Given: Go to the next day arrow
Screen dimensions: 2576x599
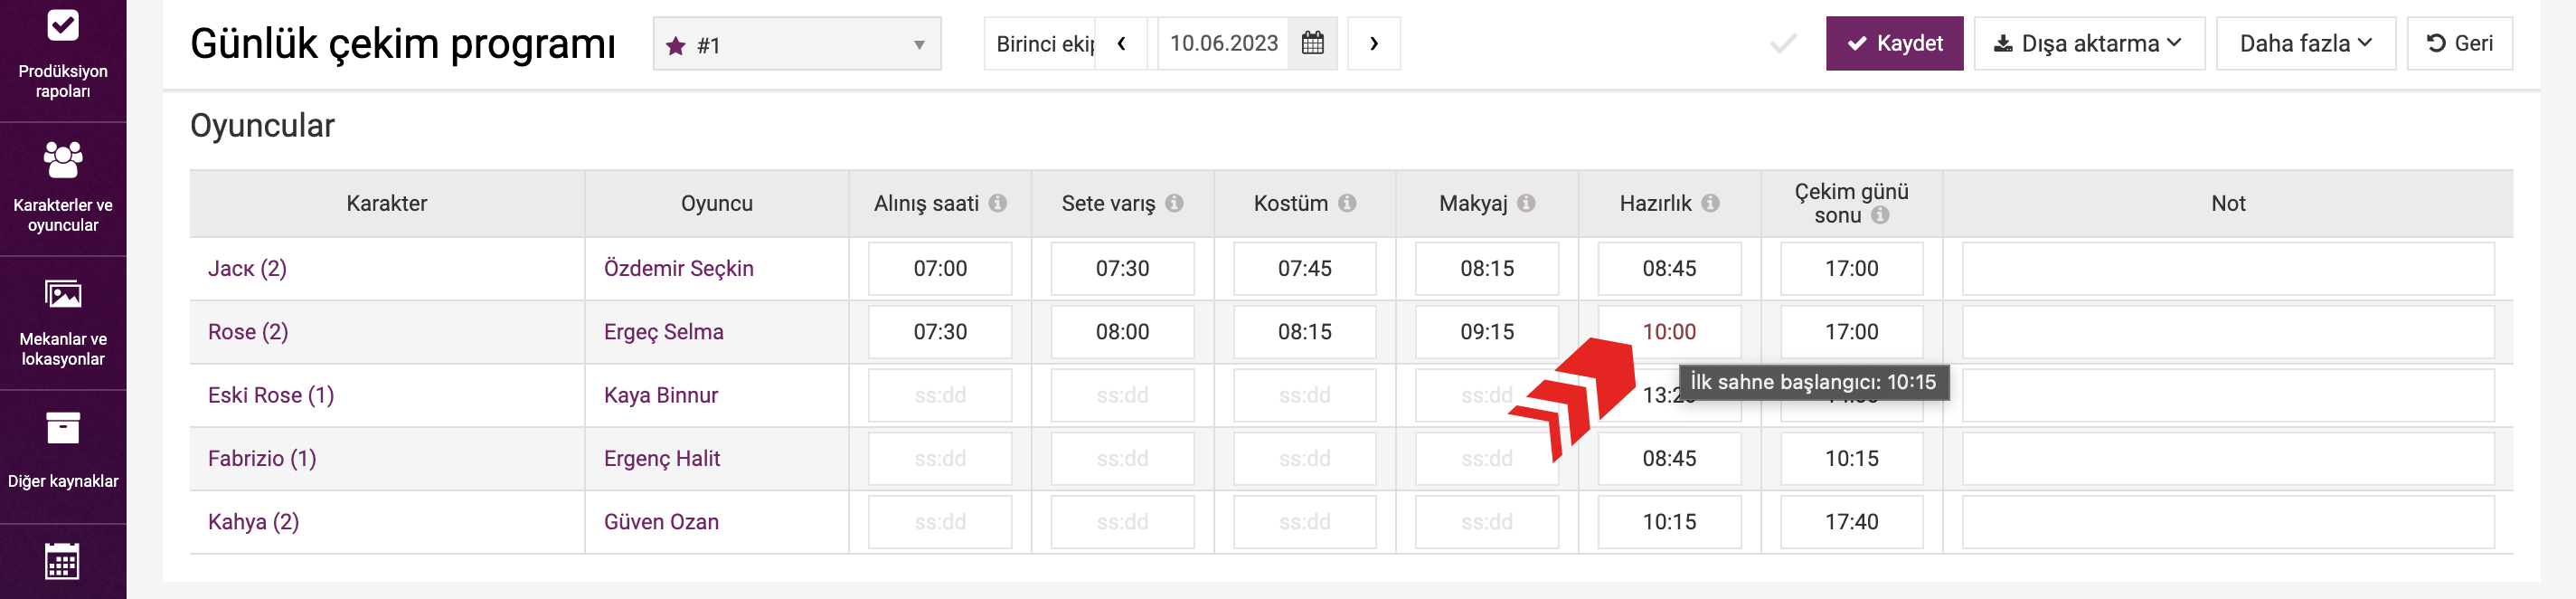Looking at the screenshot, I should pyautogui.click(x=1374, y=43).
